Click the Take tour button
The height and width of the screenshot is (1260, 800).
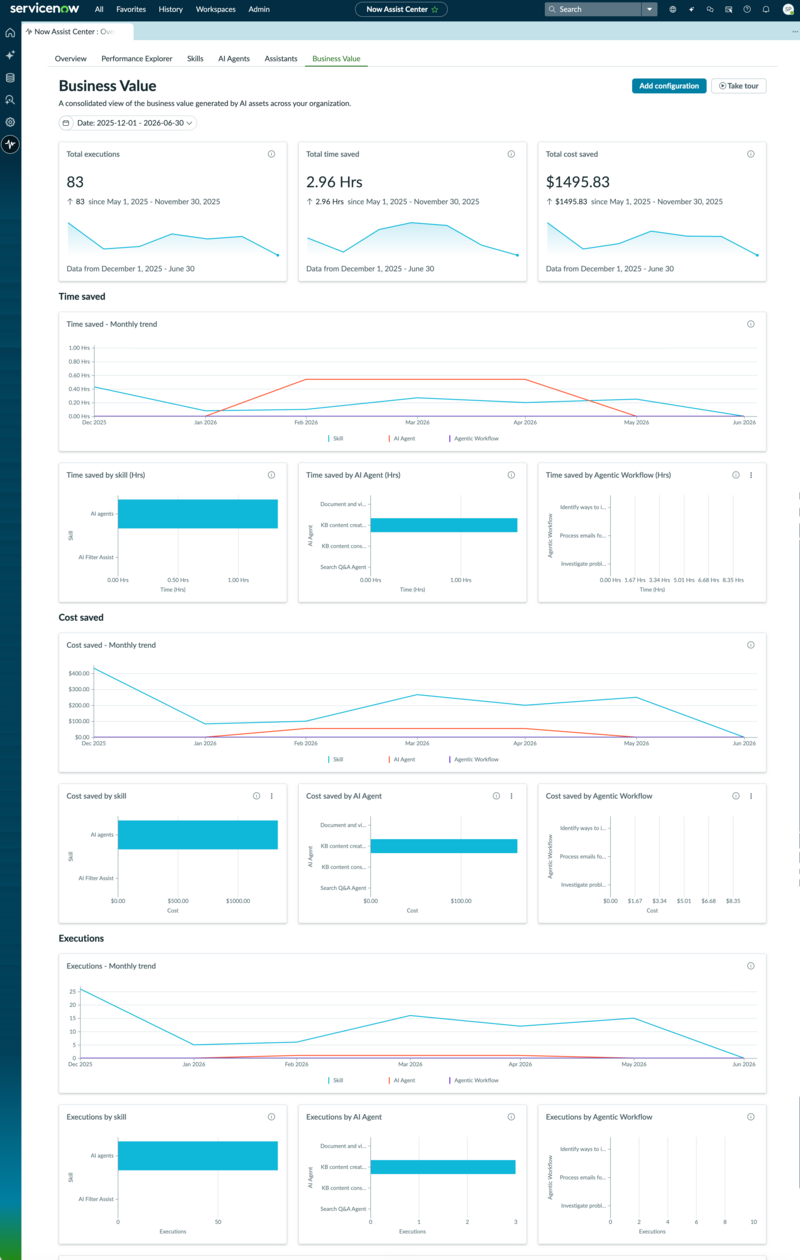(x=739, y=86)
